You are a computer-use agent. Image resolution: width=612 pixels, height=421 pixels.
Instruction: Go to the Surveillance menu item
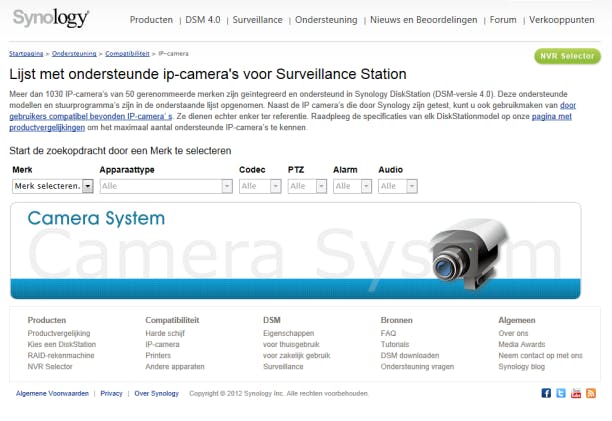point(257,19)
